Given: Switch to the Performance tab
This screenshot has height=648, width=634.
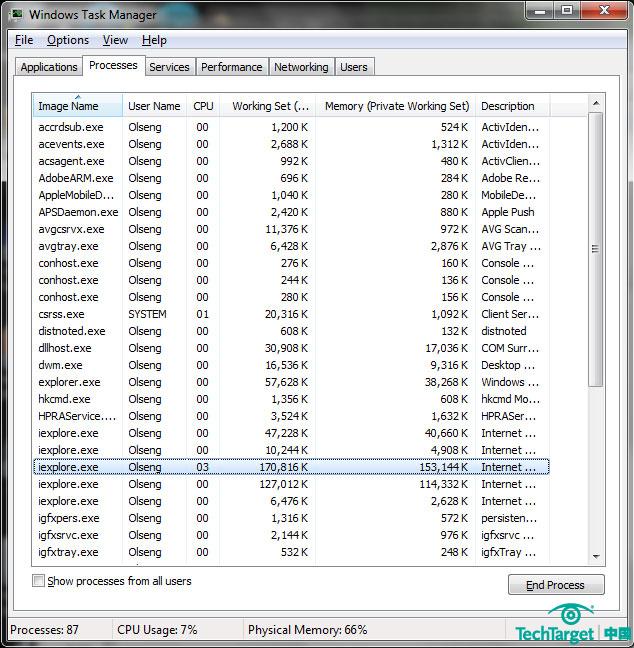Looking at the screenshot, I should (231, 67).
